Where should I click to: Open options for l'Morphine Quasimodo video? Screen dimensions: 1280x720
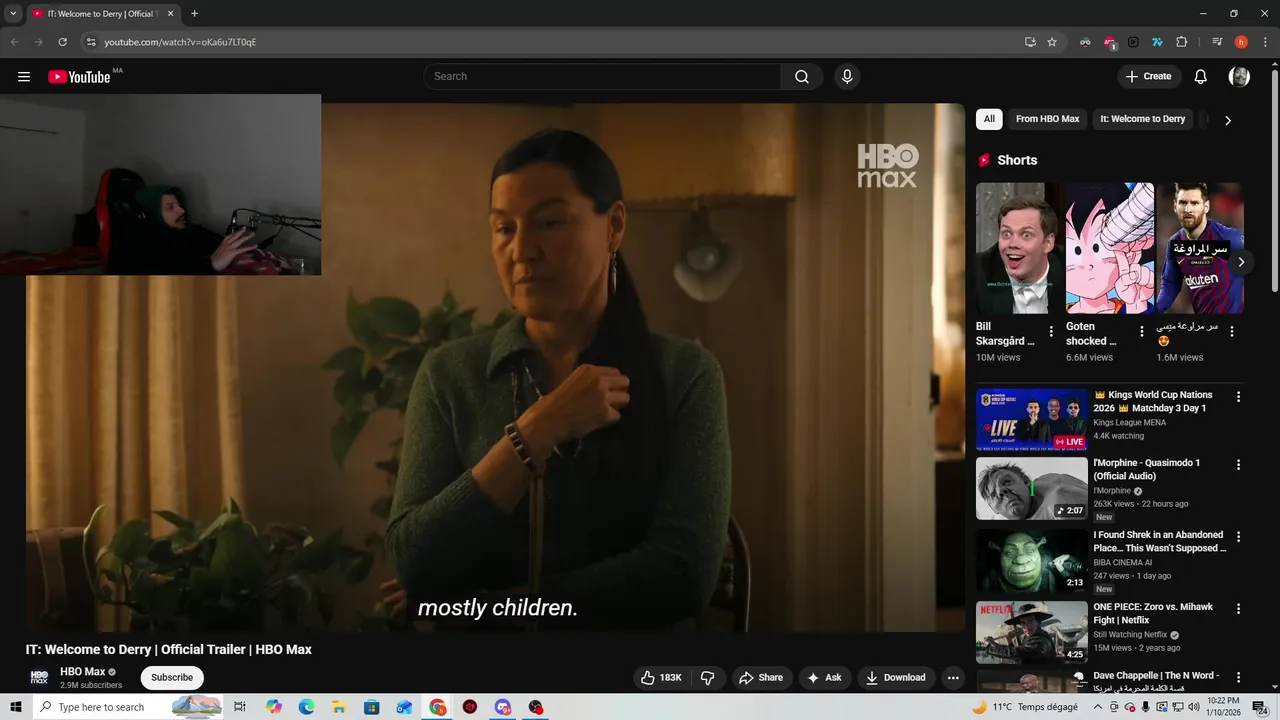(x=1238, y=465)
